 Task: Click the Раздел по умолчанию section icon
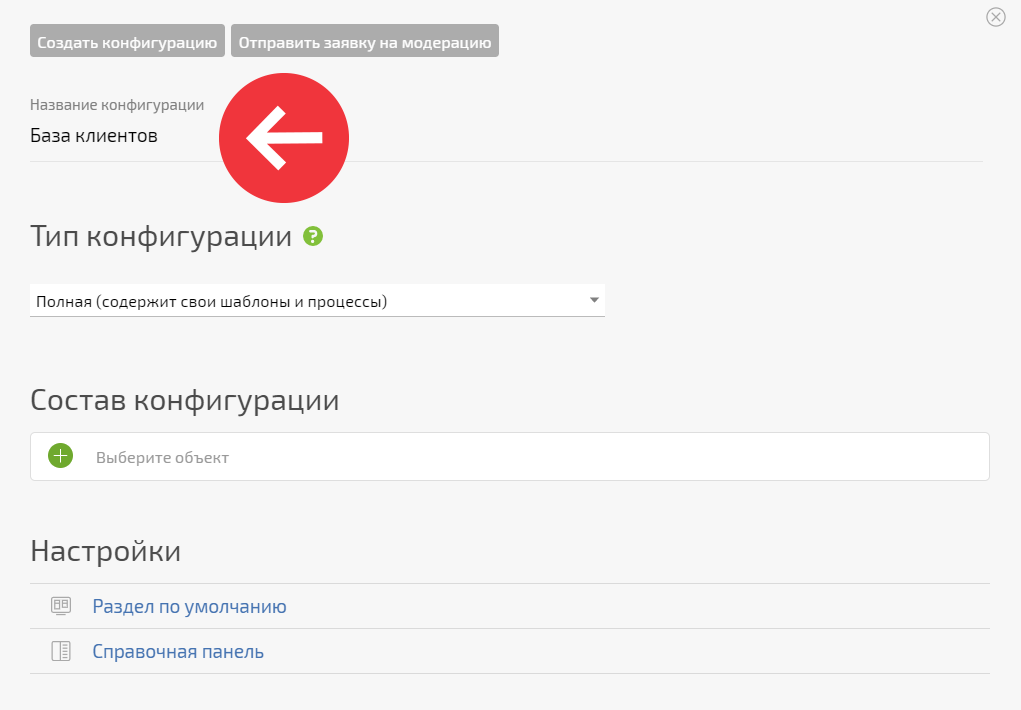pos(61,606)
